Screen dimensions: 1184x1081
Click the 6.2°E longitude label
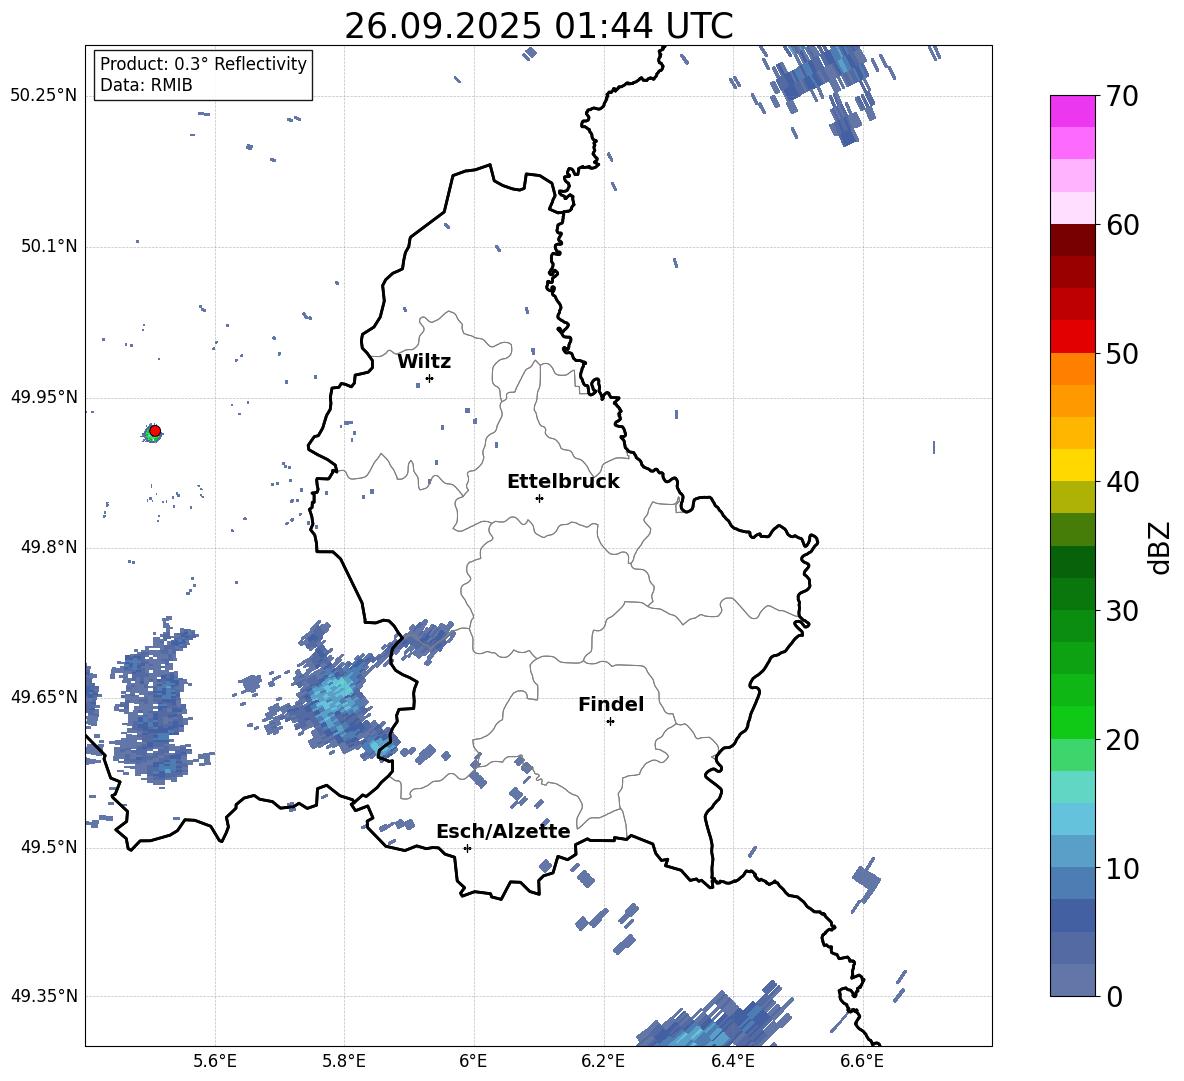click(603, 1061)
